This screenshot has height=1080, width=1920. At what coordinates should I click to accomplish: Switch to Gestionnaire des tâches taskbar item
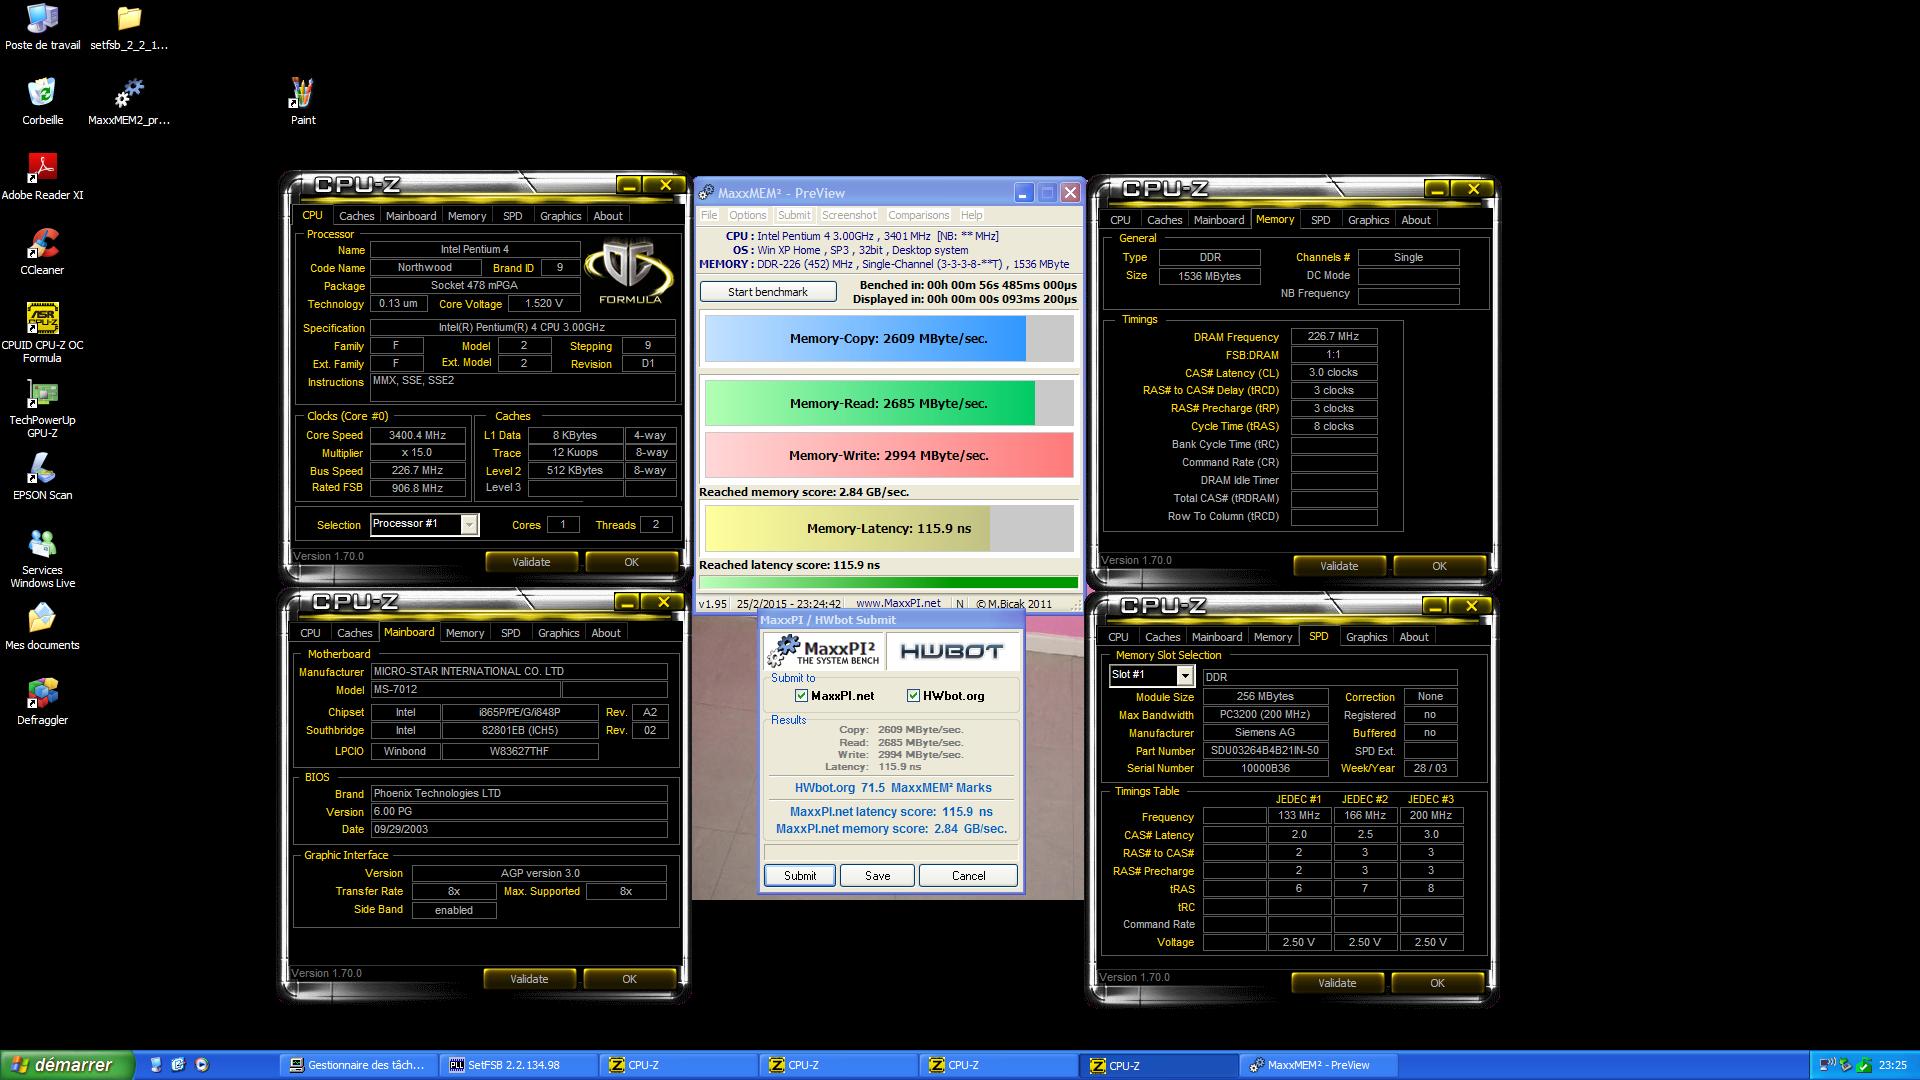click(358, 1065)
